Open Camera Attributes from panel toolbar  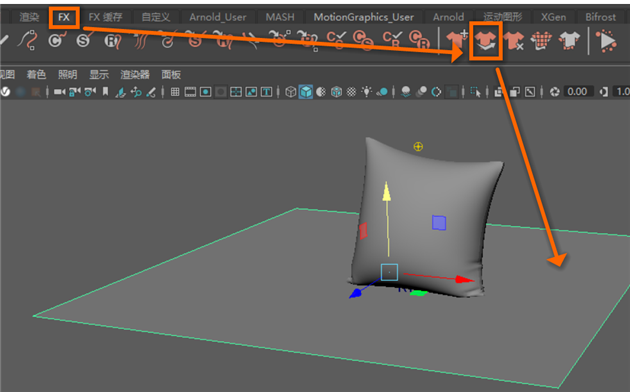[90, 92]
